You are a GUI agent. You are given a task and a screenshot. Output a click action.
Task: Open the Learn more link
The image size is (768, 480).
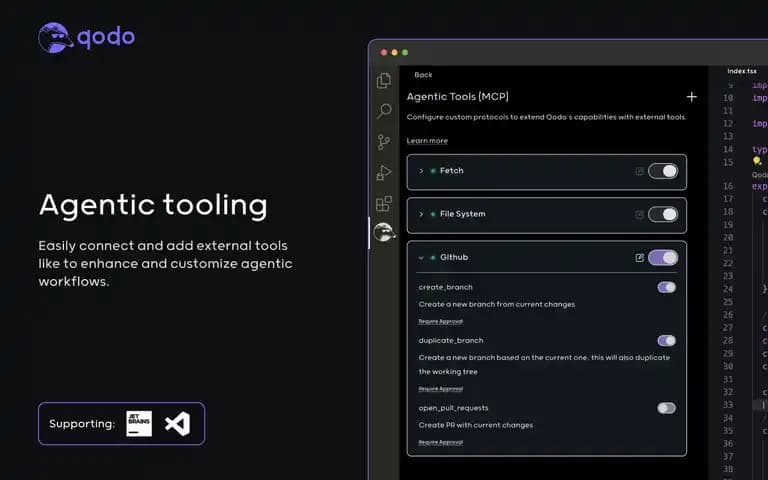427,141
